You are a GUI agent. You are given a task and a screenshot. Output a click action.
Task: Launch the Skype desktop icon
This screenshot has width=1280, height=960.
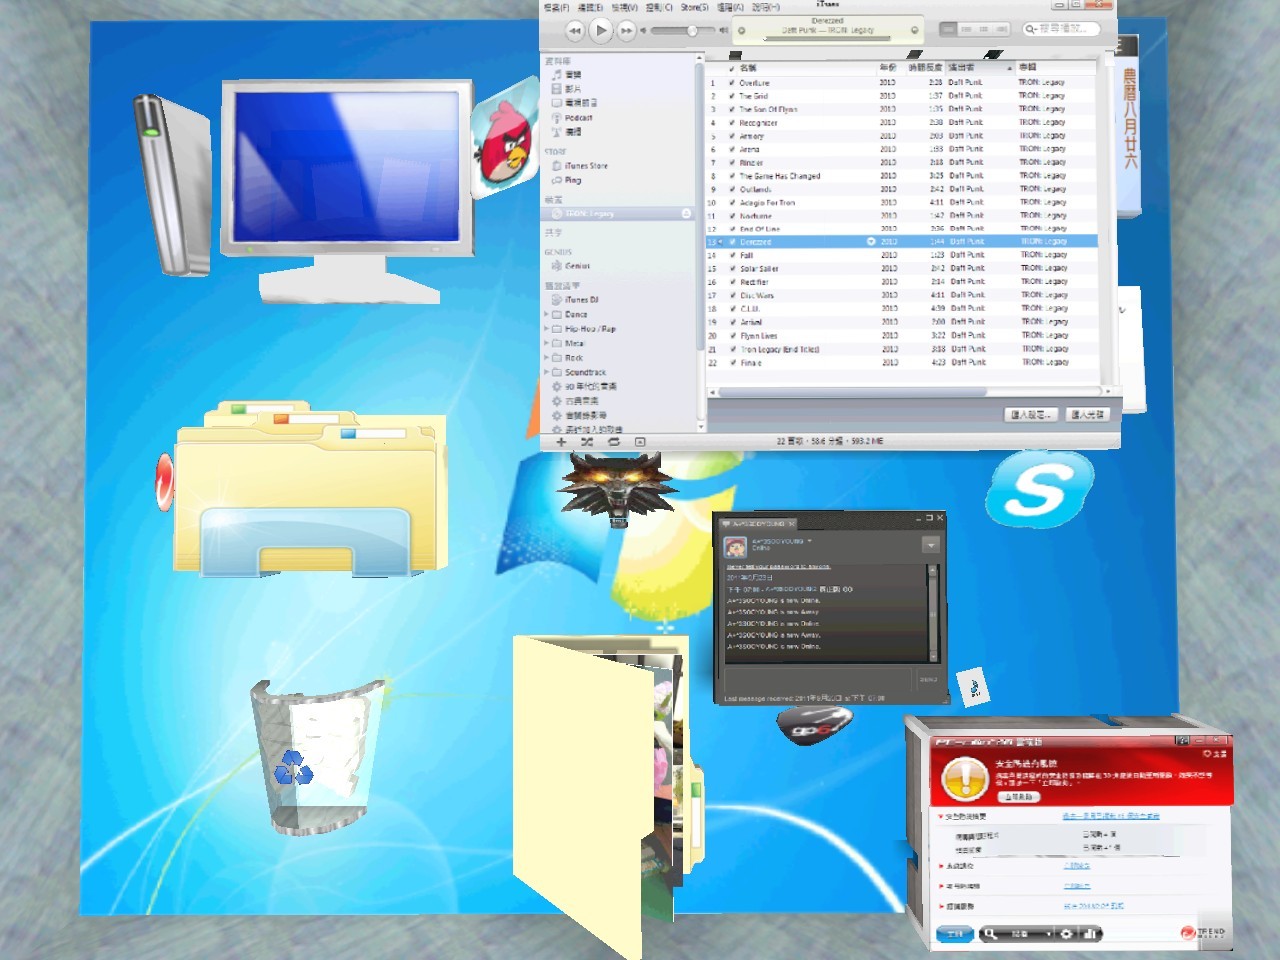1038,489
